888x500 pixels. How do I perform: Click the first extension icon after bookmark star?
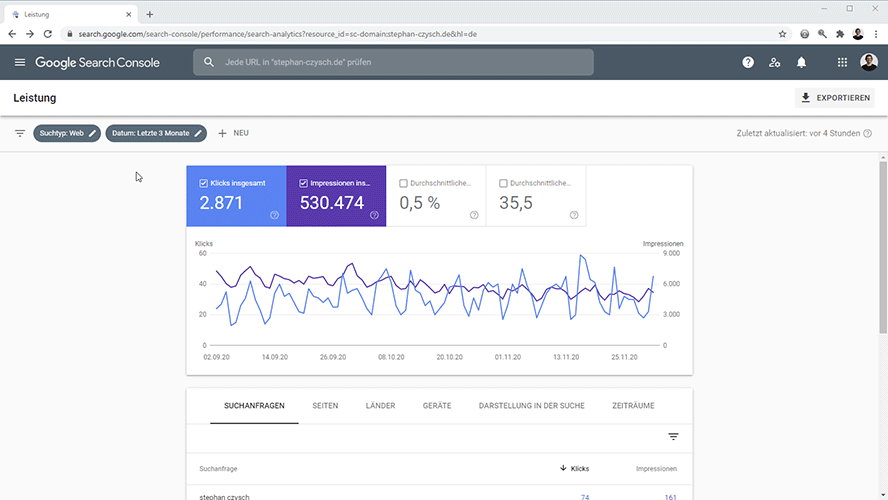coord(804,34)
